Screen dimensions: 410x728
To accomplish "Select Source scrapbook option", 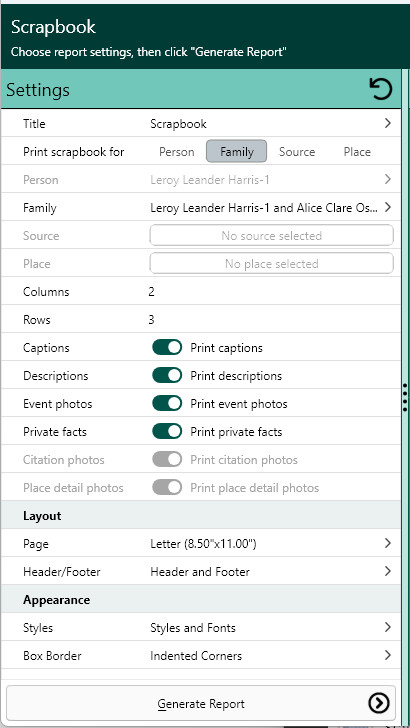I will coord(297,152).
